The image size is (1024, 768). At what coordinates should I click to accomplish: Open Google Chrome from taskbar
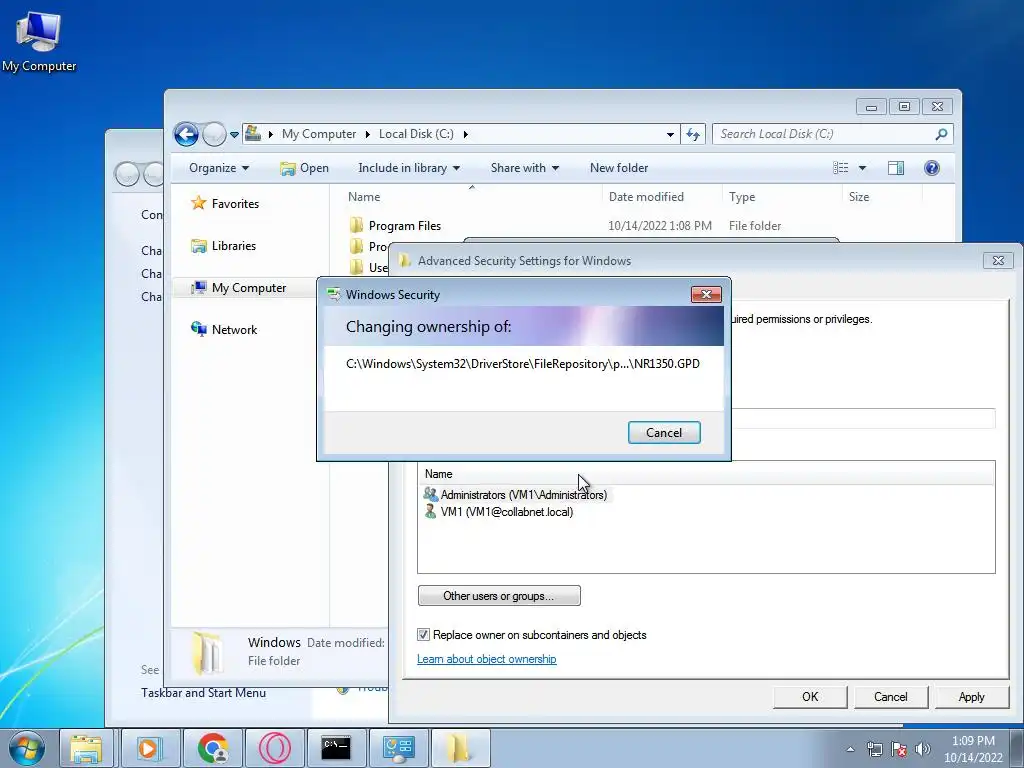(x=212, y=748)
